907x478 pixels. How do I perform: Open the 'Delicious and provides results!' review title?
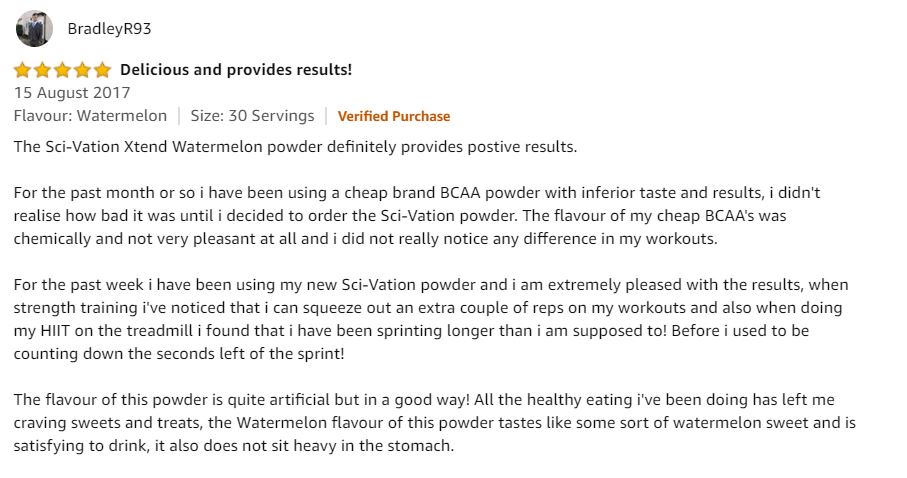point(236,69)
